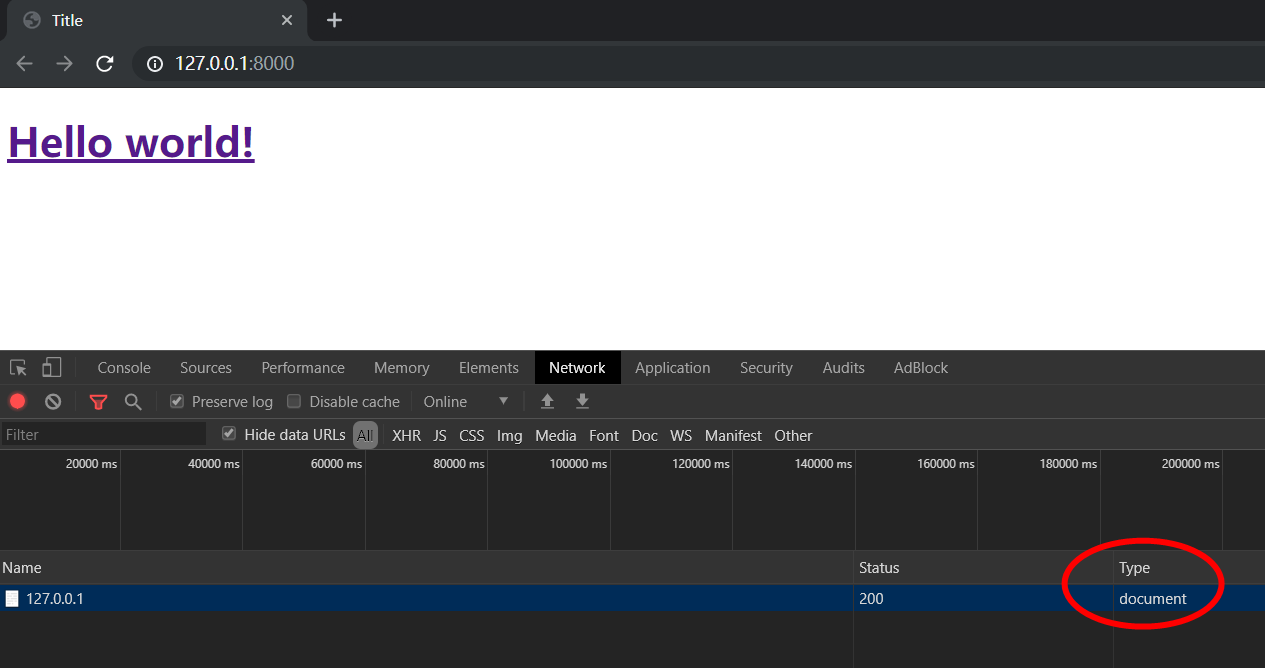Close the Title browser tab
This screenshot has height=668, width=1265.
[287, 20]
